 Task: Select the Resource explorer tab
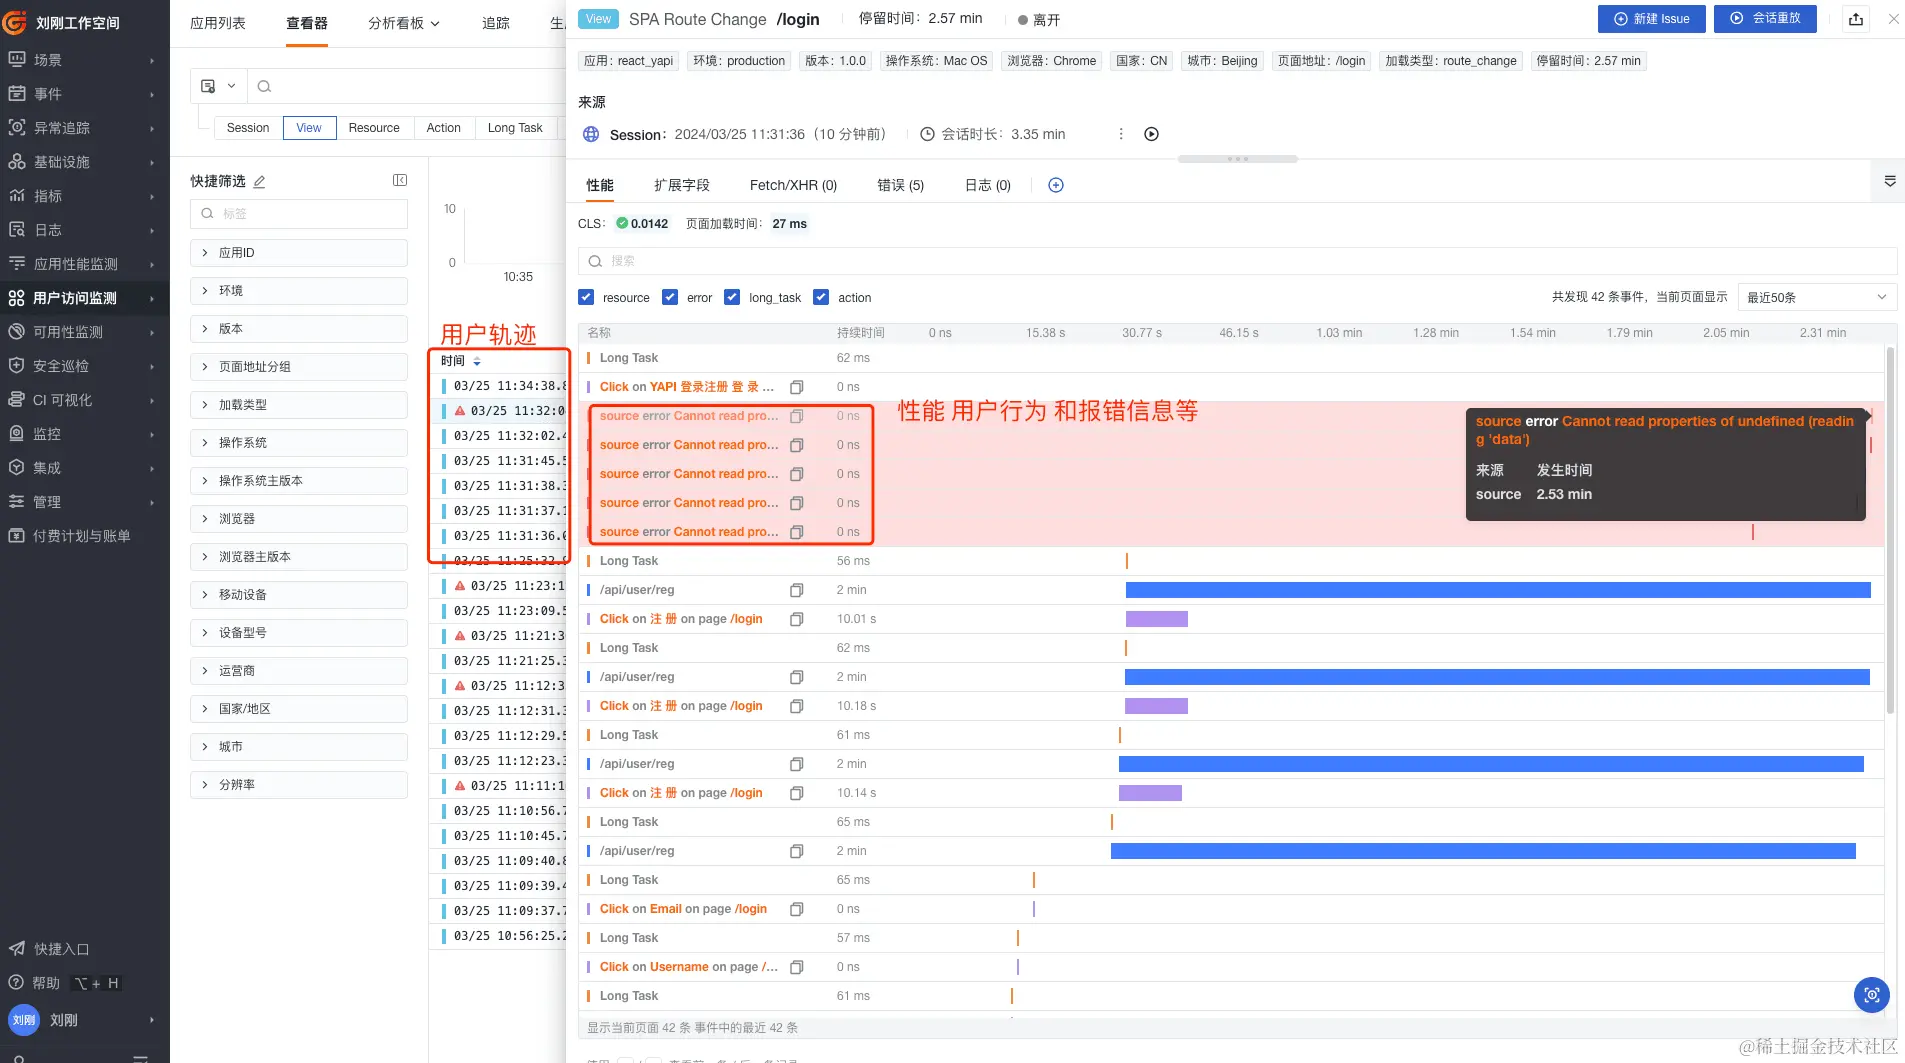(x=374, y=128)
